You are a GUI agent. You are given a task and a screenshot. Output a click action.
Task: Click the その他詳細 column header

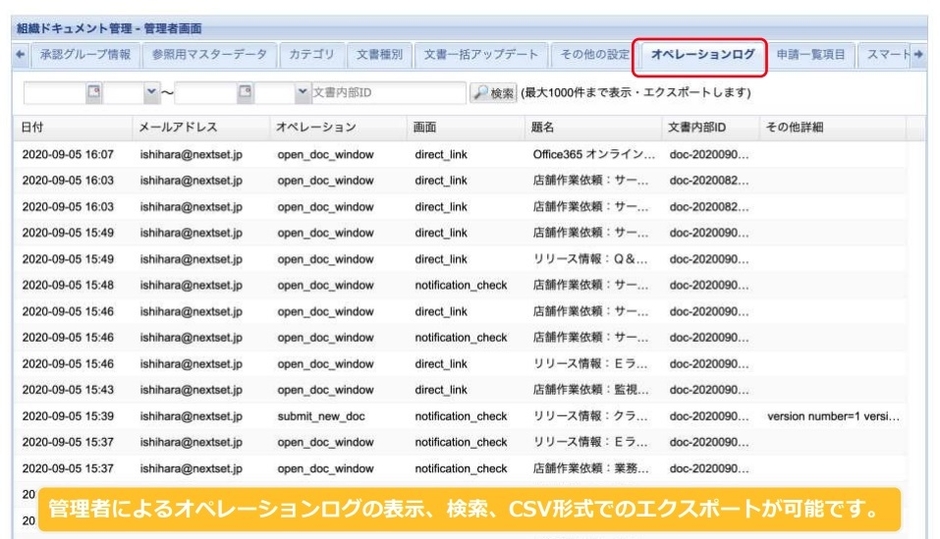tap(833, 127)
